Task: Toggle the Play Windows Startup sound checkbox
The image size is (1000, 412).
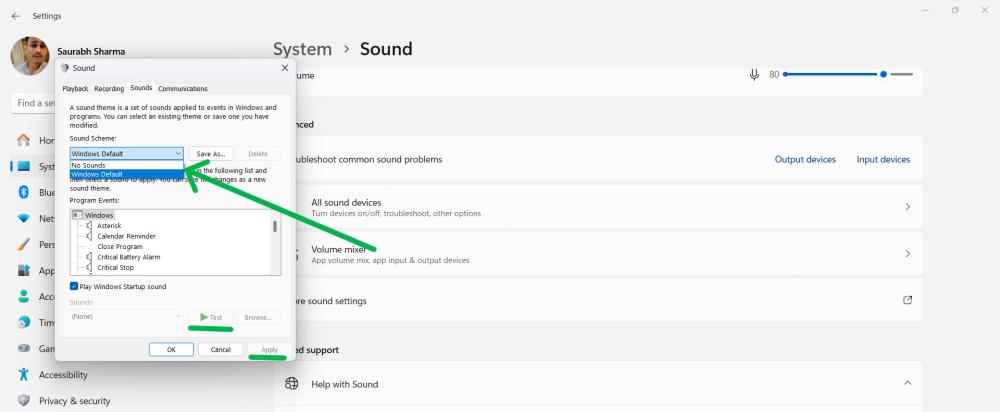Action: [75, 286]
